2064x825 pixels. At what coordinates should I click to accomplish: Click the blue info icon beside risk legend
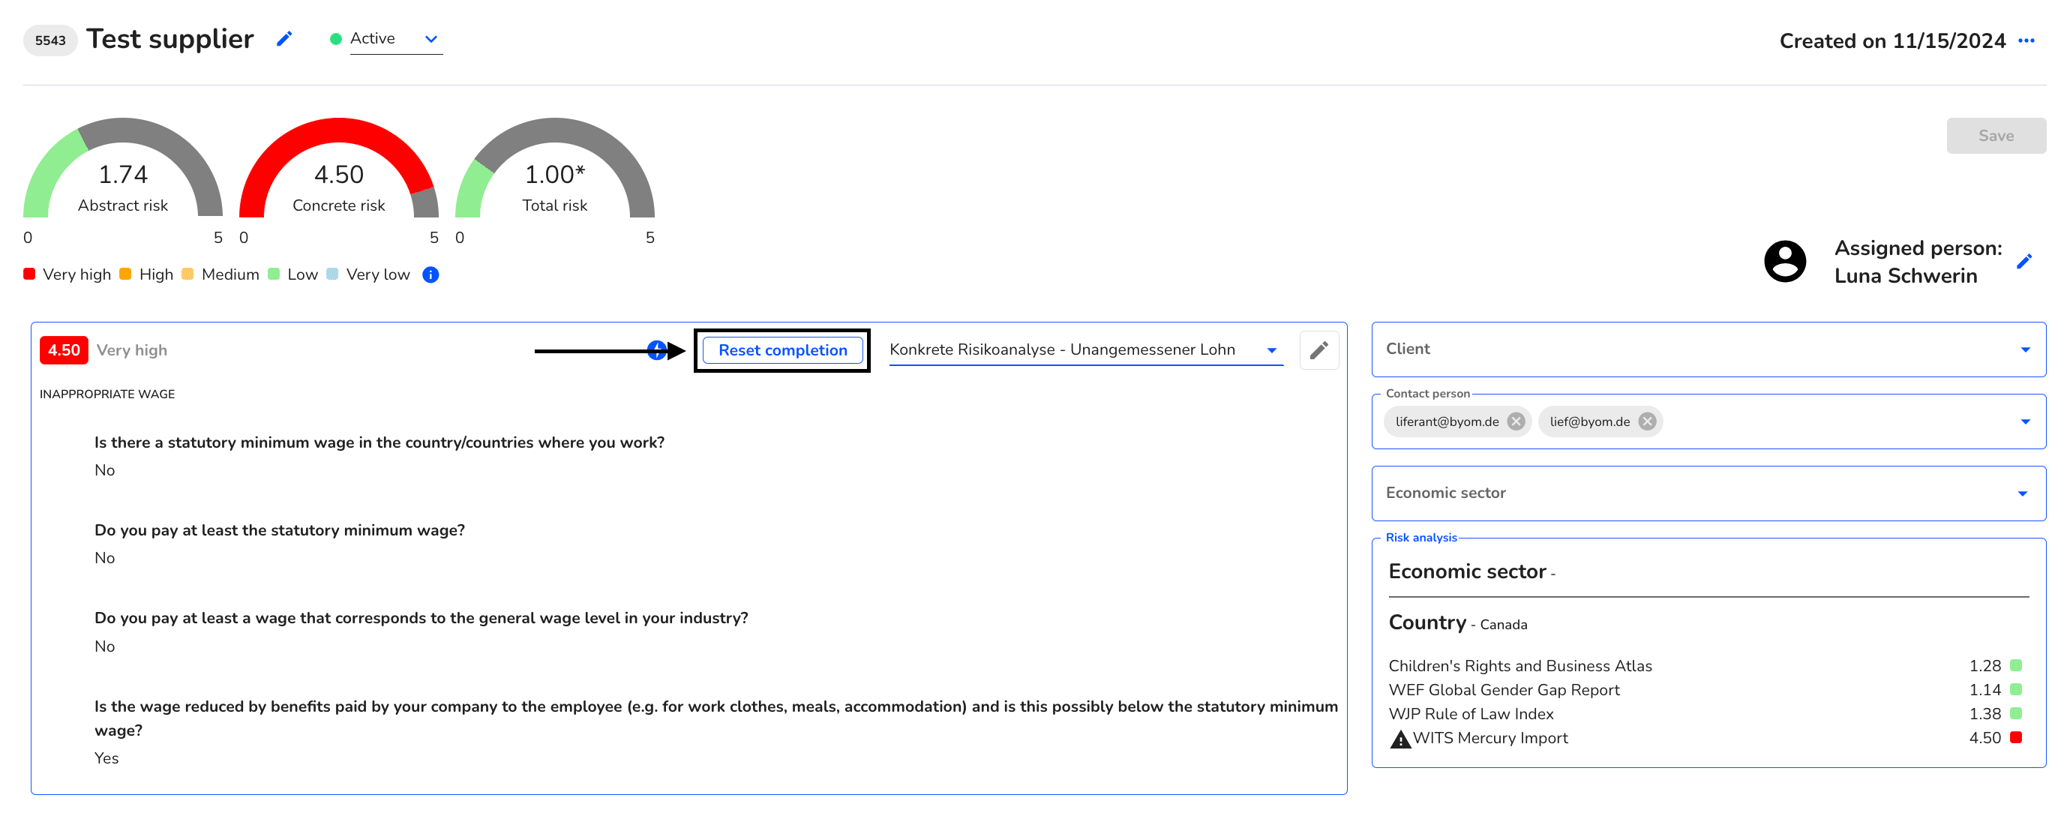[x=431, y=275]
